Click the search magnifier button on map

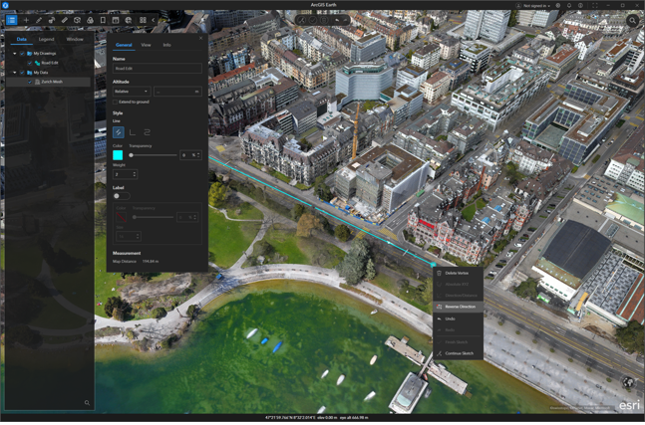pos(633,20)
